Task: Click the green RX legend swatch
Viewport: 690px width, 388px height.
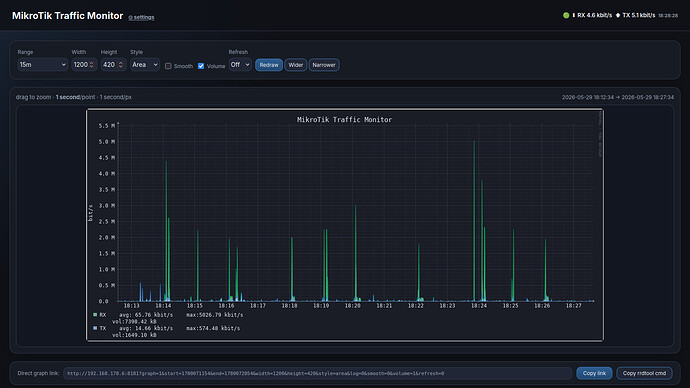Action: pos(95,315)
